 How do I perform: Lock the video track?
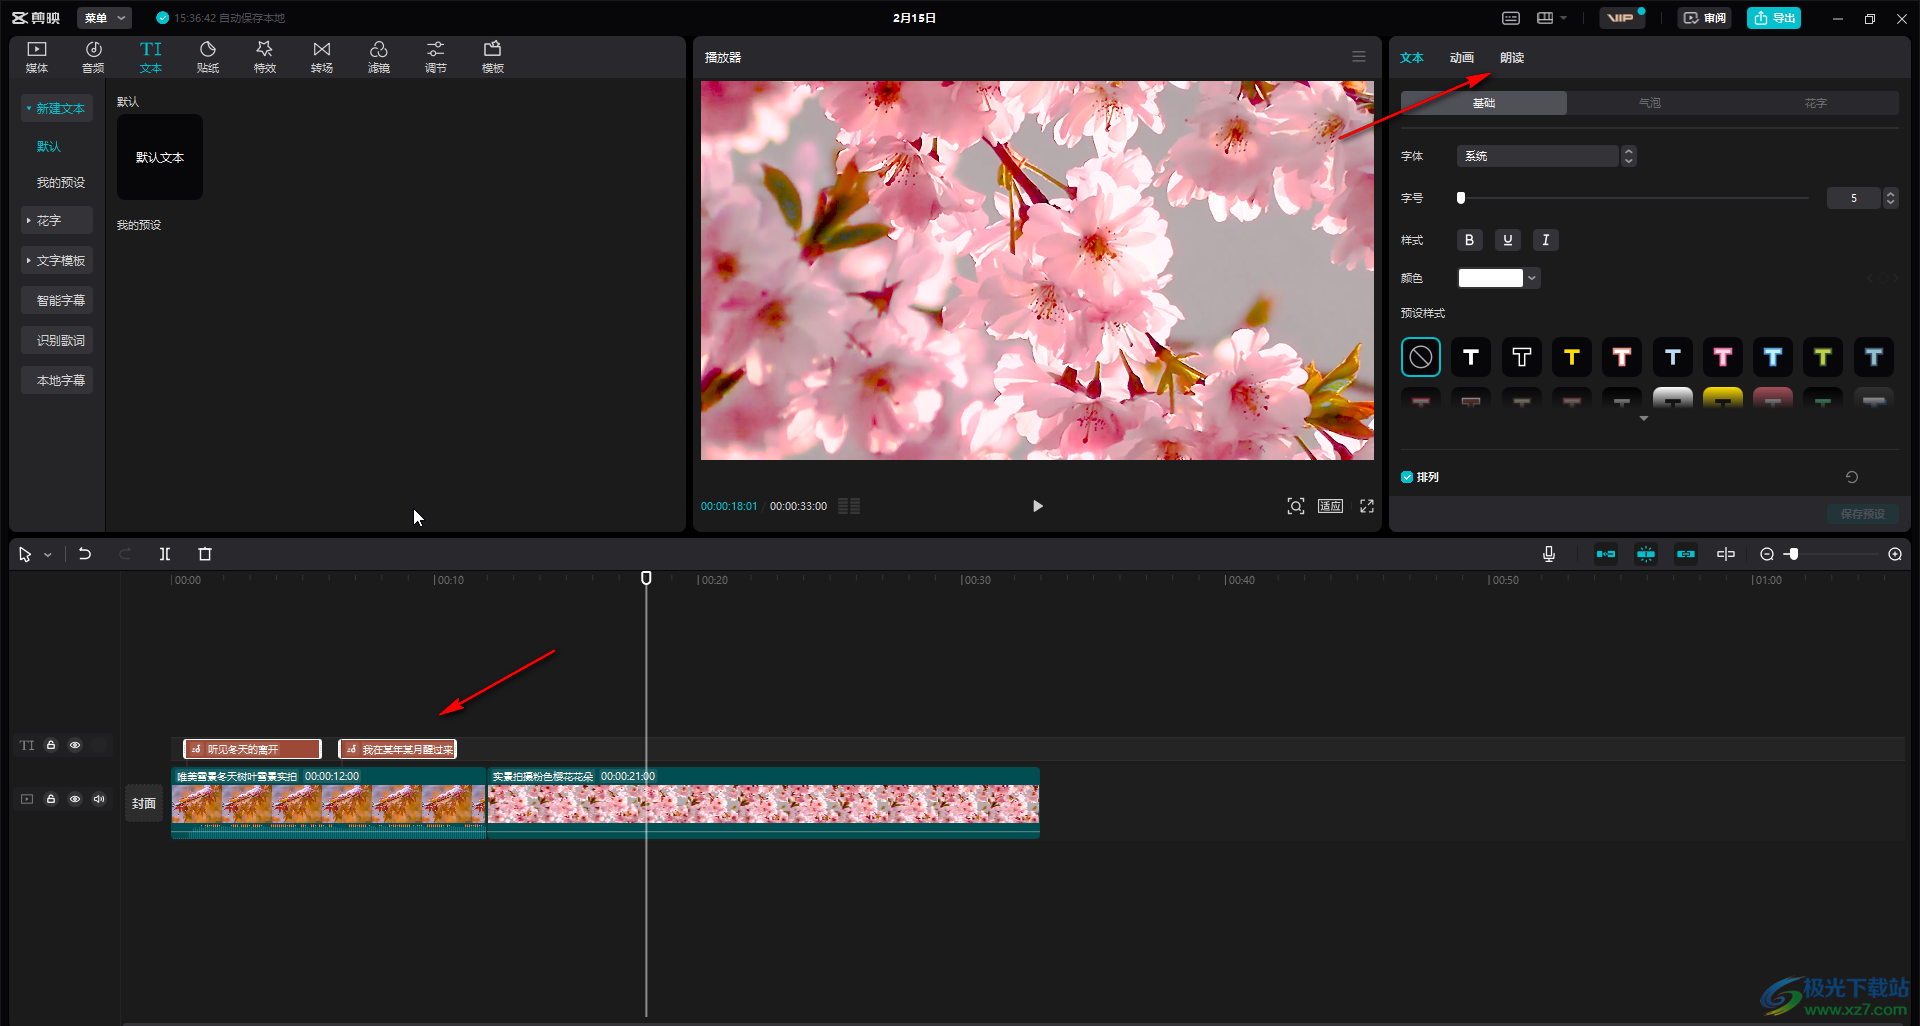(x=51, y=799)
